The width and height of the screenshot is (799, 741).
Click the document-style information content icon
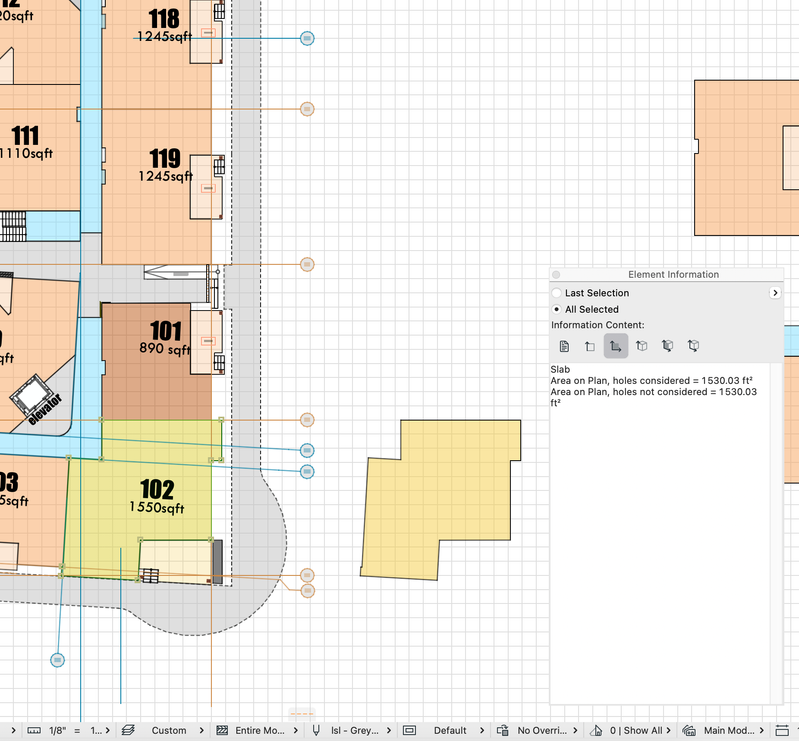(x=564, y=347)
